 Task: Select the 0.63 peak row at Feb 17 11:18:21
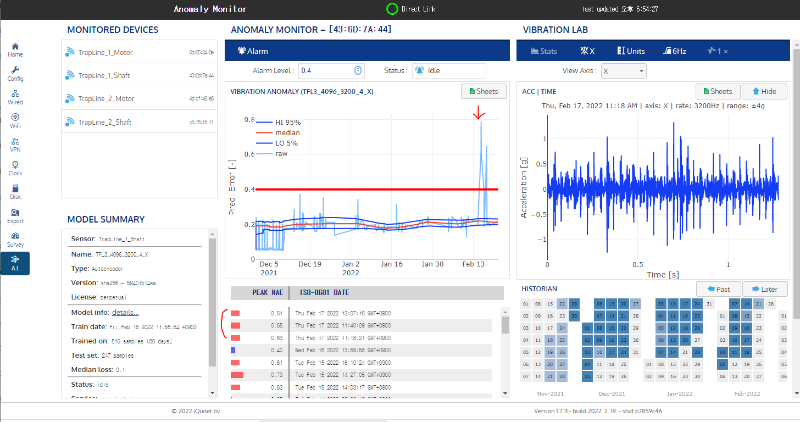coord(361,338)
